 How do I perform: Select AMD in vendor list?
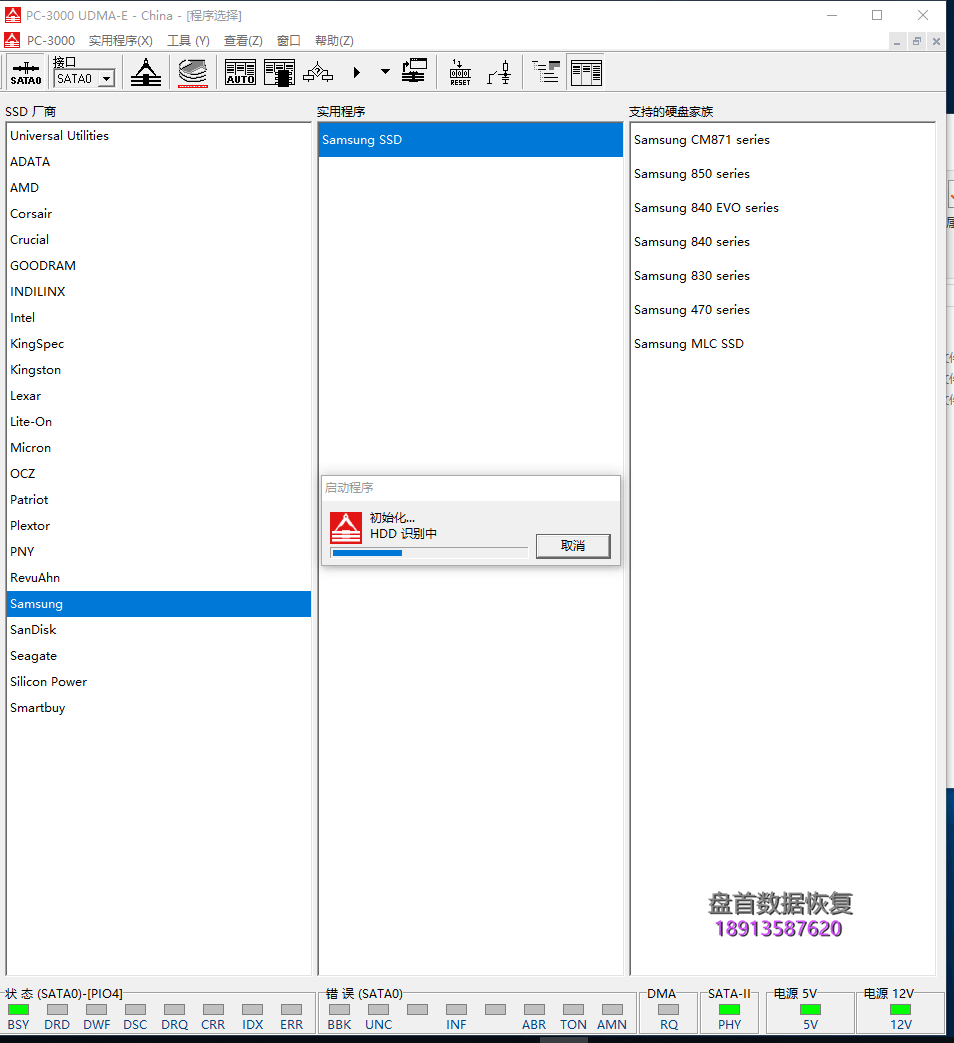coord(159,188)
